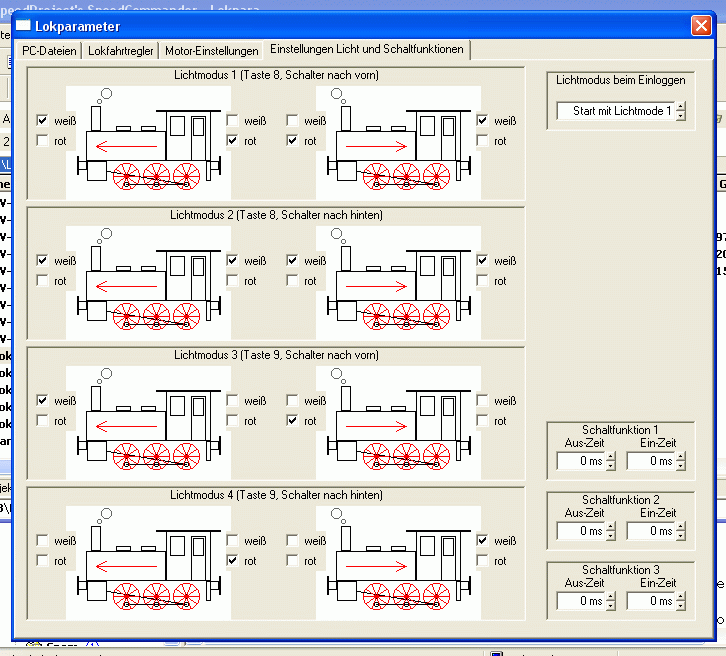This screenshot has height=656, width=726.
Task: Decrease Lichtmodus beim Einloggen spinner value
Action: click(x=681, y=116)
